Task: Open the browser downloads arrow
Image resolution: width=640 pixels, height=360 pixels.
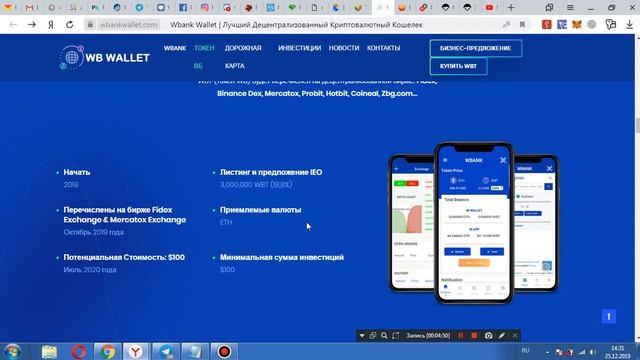Action: coord(629,24)
